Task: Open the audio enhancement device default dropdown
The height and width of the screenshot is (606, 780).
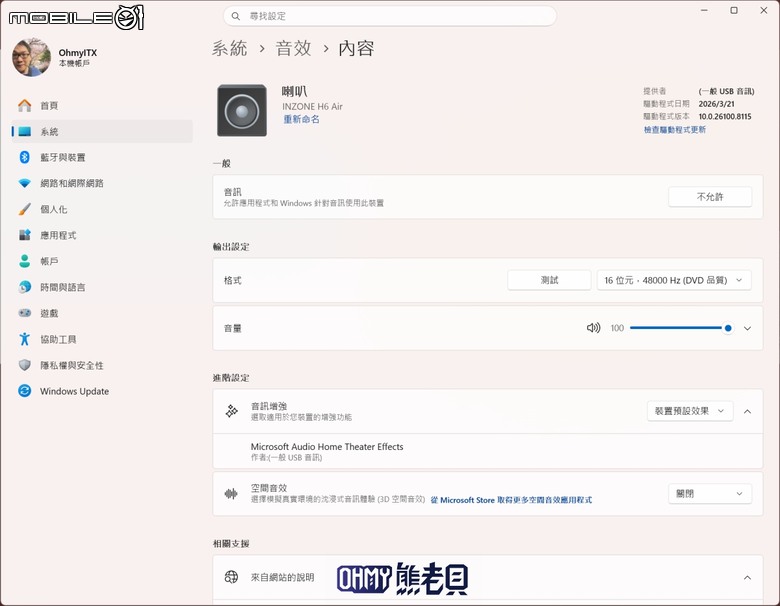Action: [x=689, y=411]
